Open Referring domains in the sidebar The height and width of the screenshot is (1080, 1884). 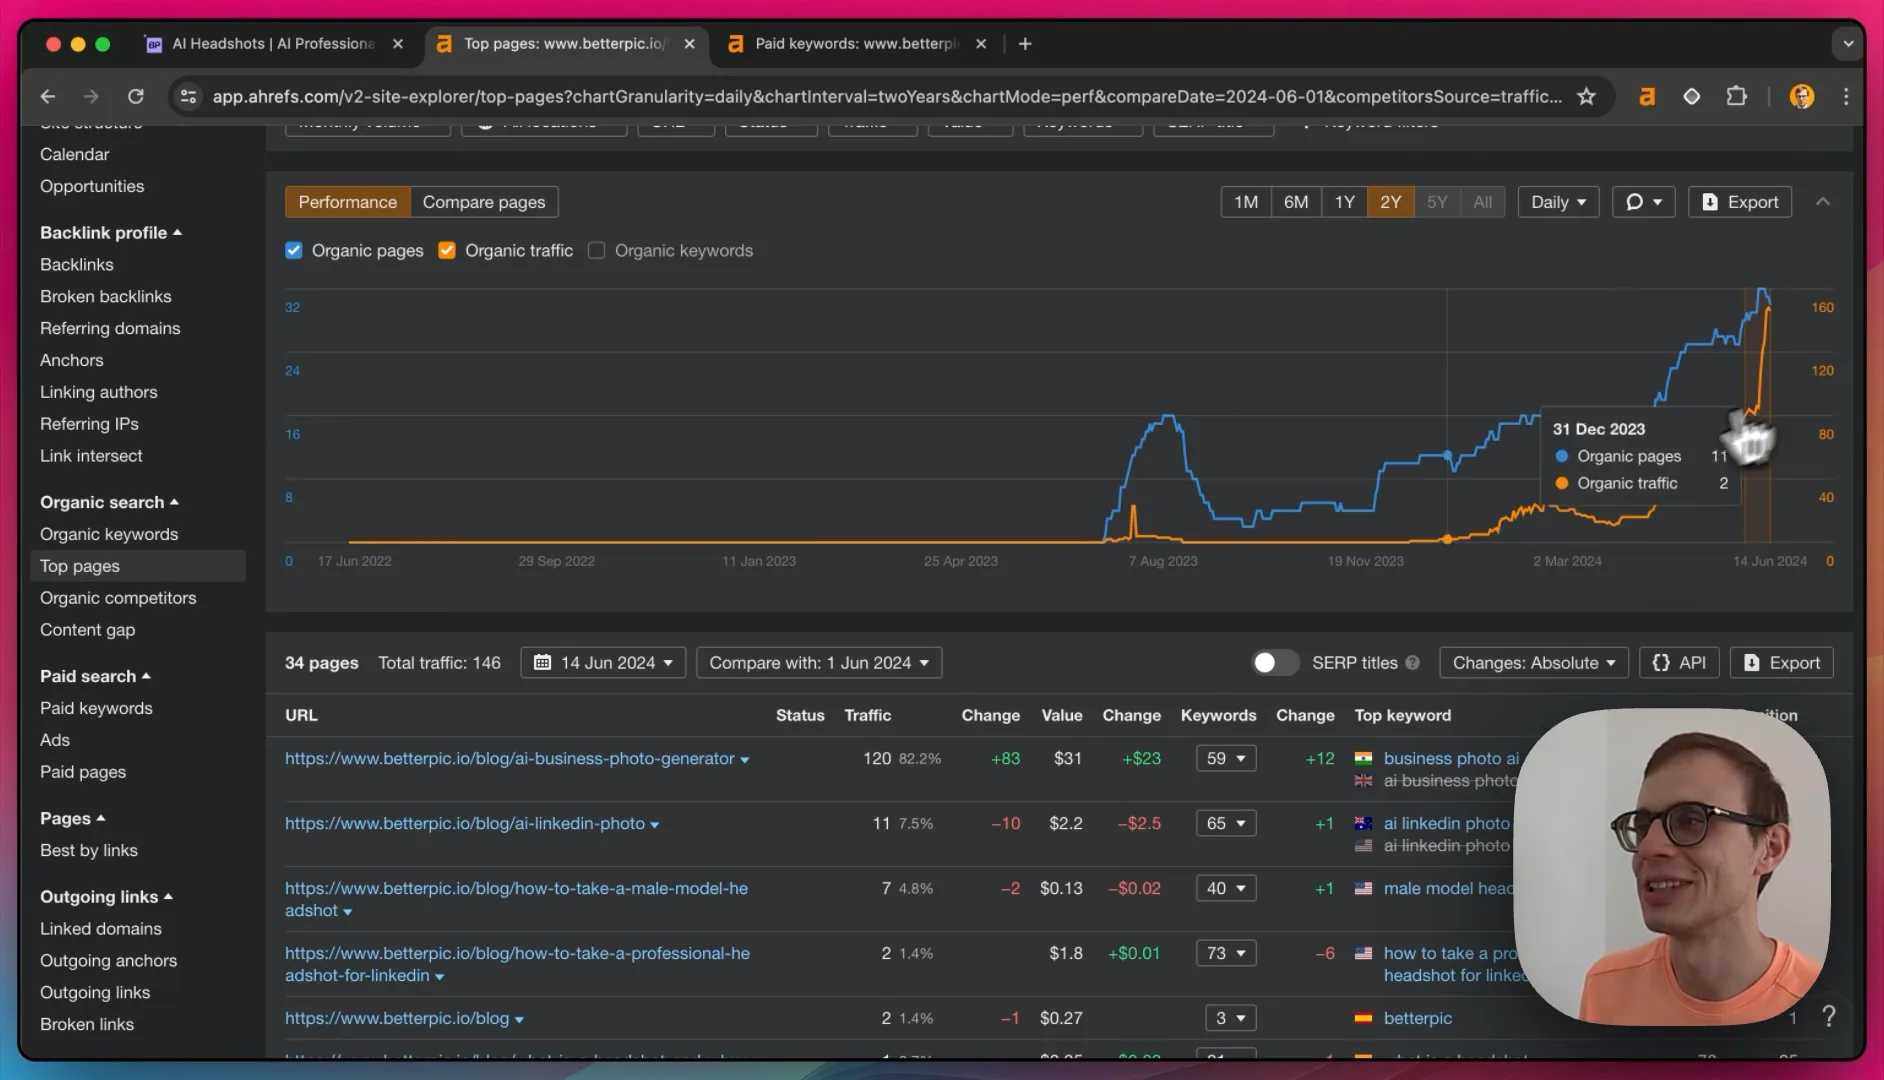click(x=110, y=329)
